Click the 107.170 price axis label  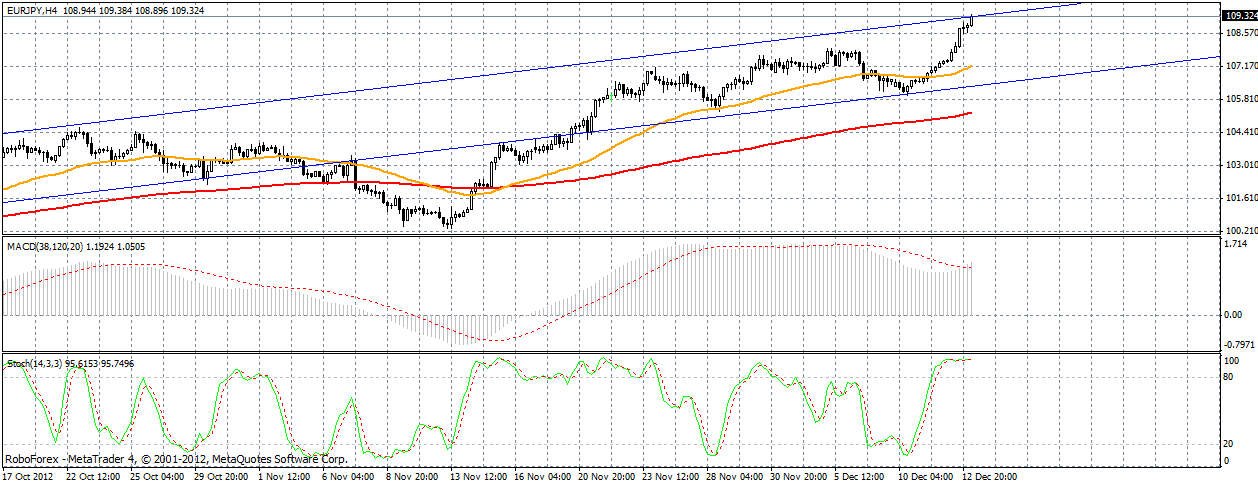[x=1240, y=66]
